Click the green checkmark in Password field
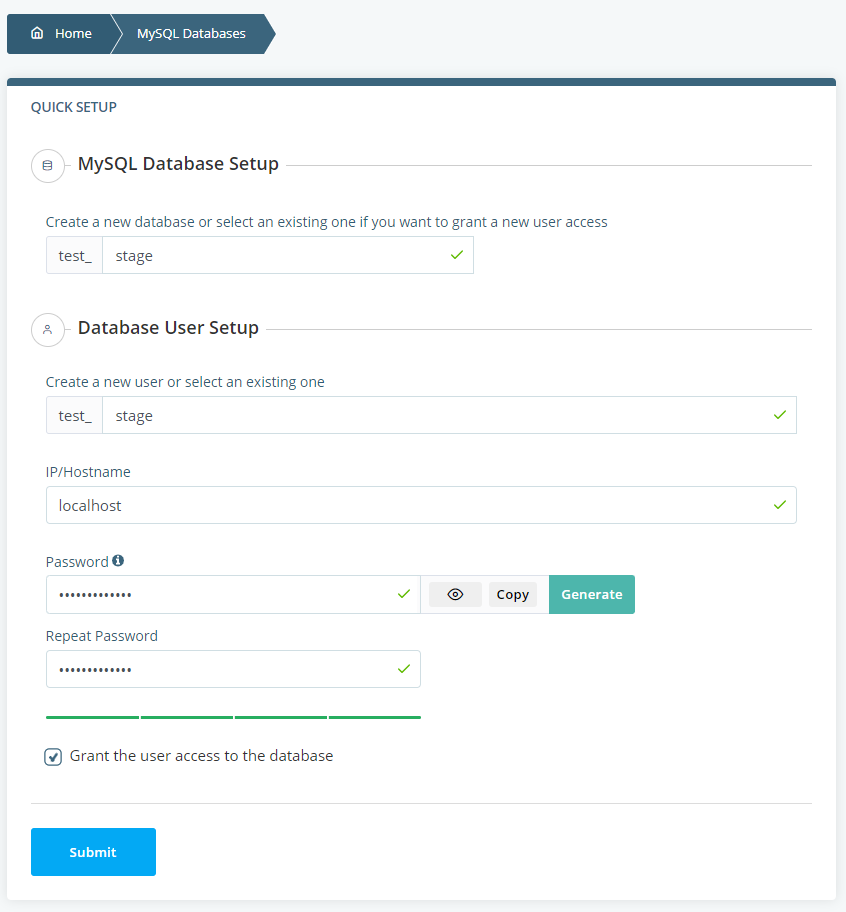The width and height of the screenshot is (846, 912). pyautogui.click(x=403, y=594)
